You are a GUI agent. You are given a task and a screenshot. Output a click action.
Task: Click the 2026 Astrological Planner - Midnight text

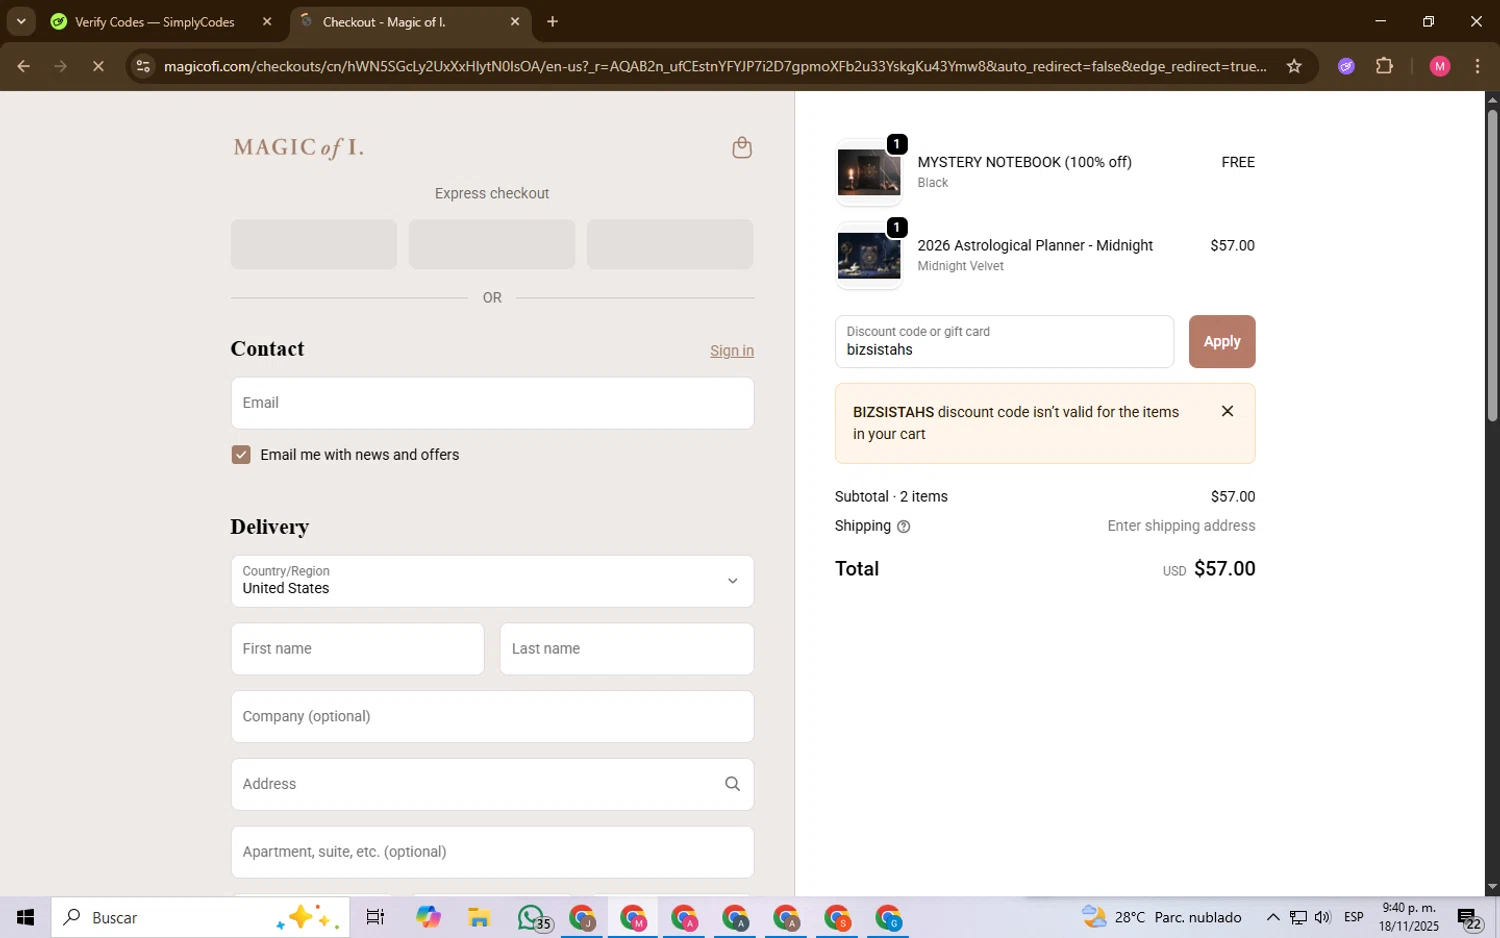(x=1035, y=245)
